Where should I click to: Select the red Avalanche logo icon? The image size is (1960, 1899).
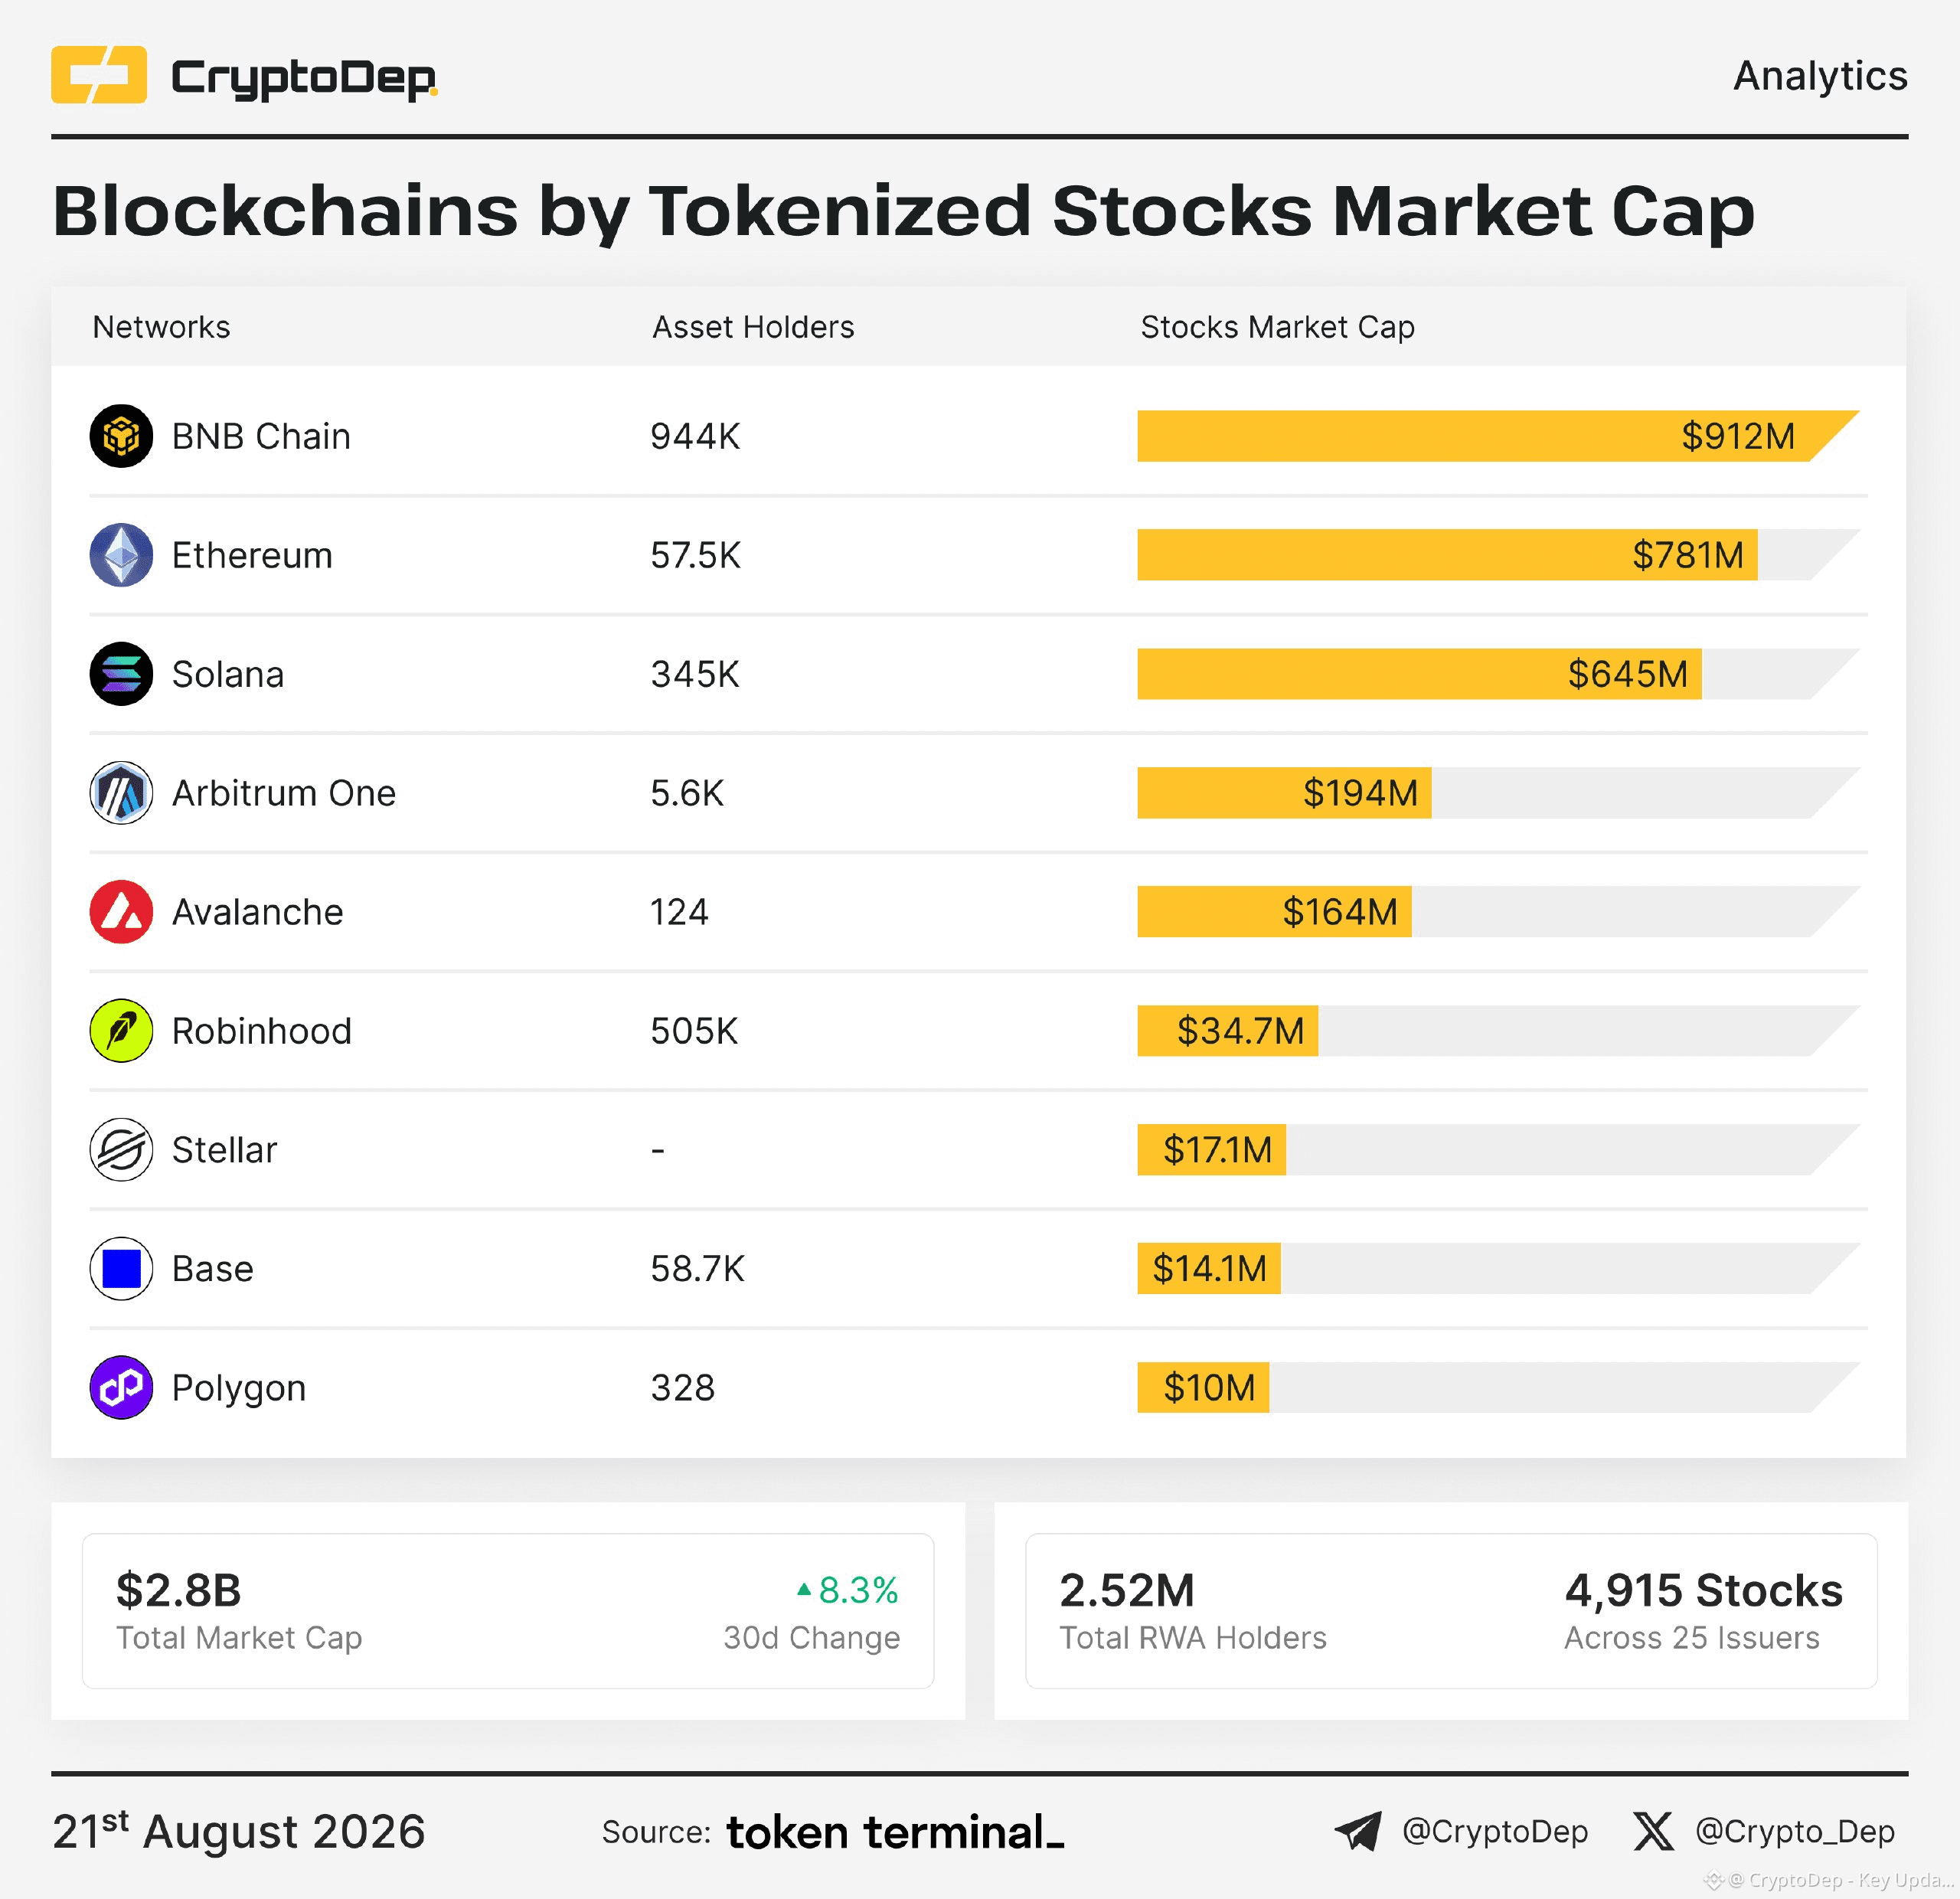[x=121, y=912]
